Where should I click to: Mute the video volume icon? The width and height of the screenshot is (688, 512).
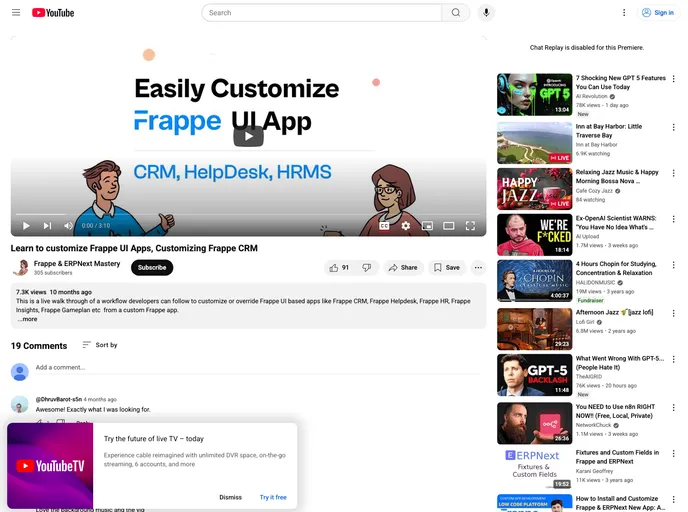68,226
